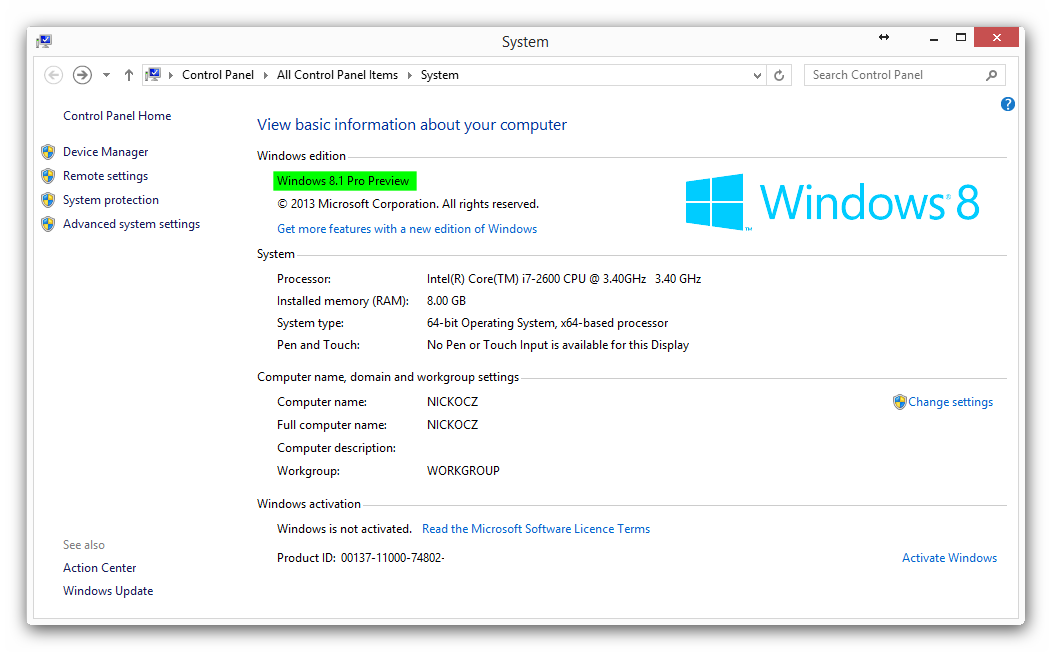Open Advanced system settings

pos(132,224)
